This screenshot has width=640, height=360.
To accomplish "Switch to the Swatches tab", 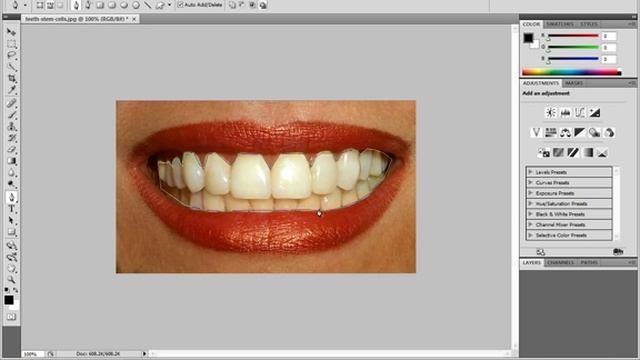I will point(560,24).
